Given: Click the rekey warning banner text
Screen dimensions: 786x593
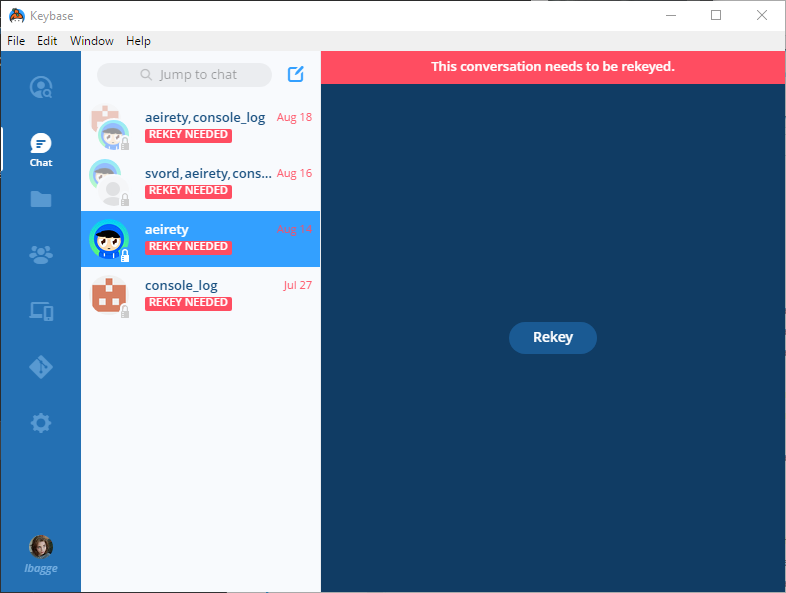Looking at the screenshot, I should 552,67.
